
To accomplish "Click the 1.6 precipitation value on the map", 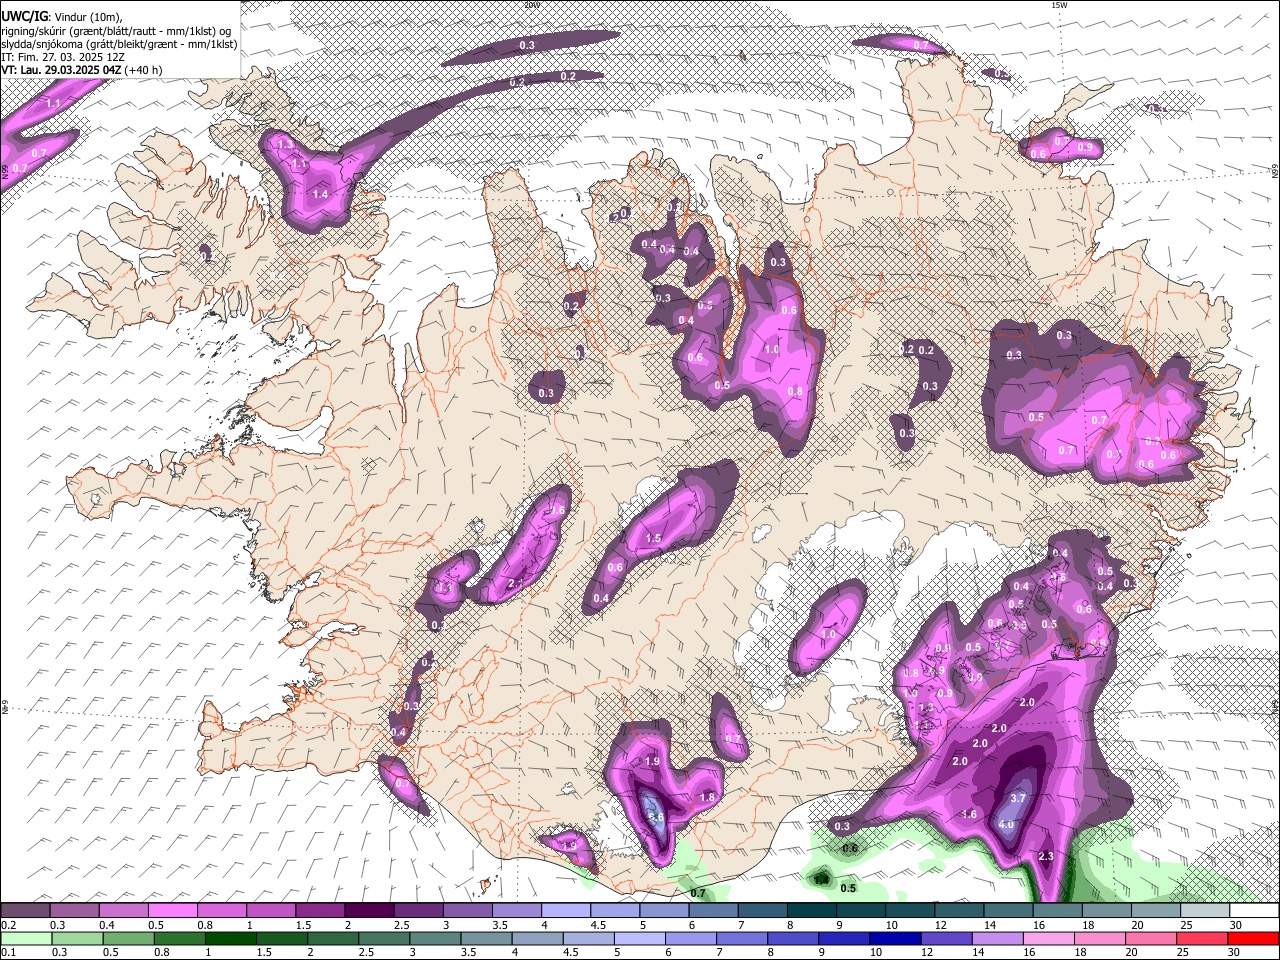I will (969, 815).
